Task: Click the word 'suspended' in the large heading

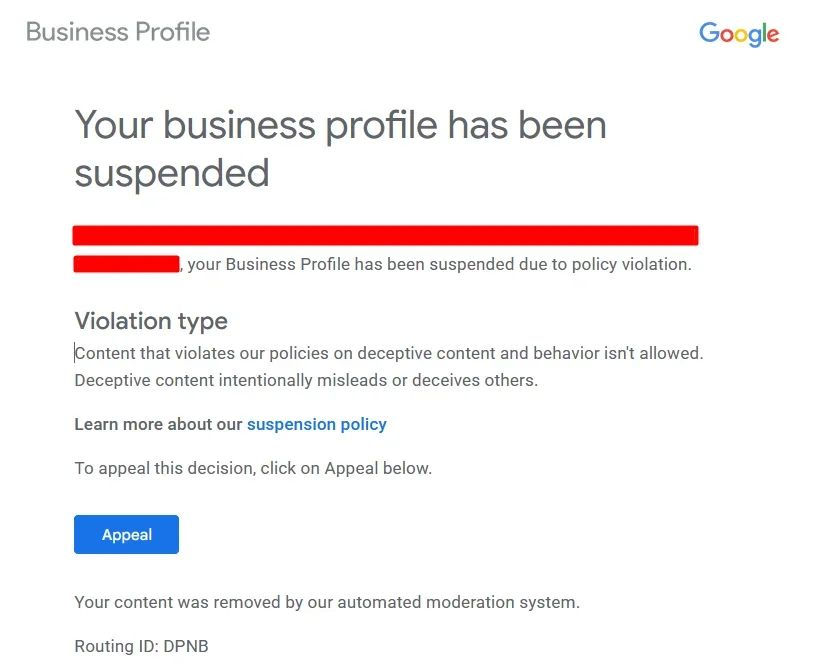Action: click(172, 173)
